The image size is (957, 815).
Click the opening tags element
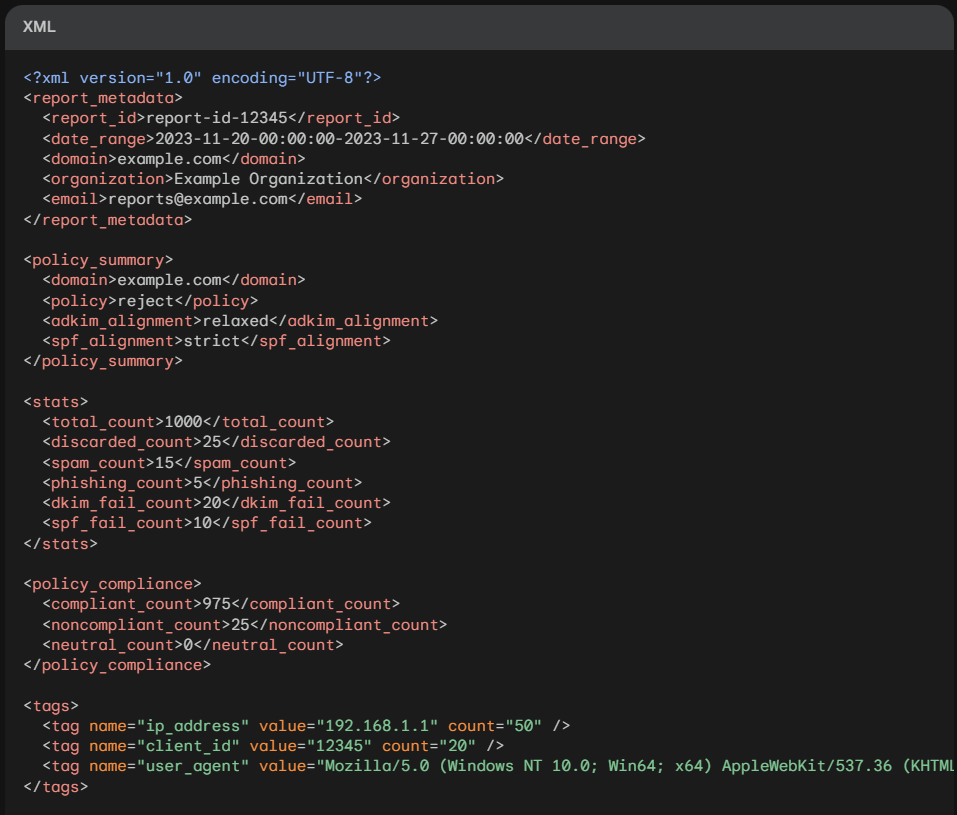(x=51, y=706)
